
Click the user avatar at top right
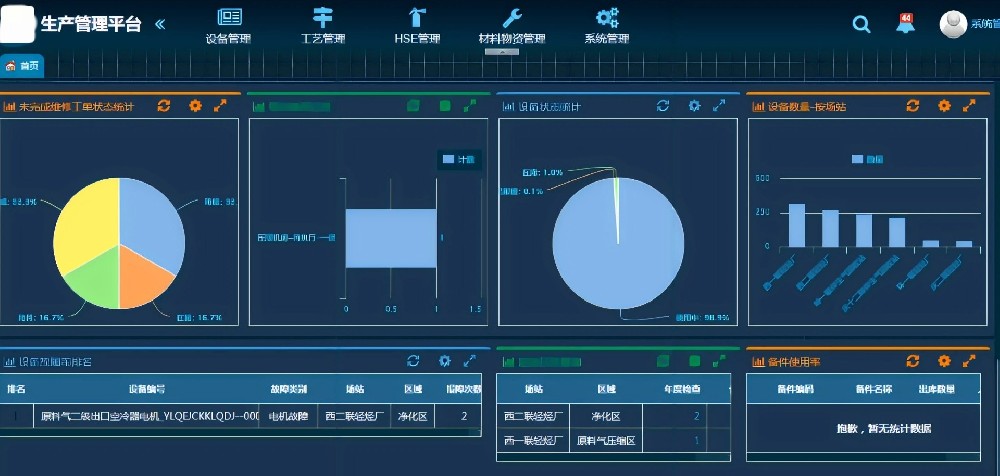point(953,24)
